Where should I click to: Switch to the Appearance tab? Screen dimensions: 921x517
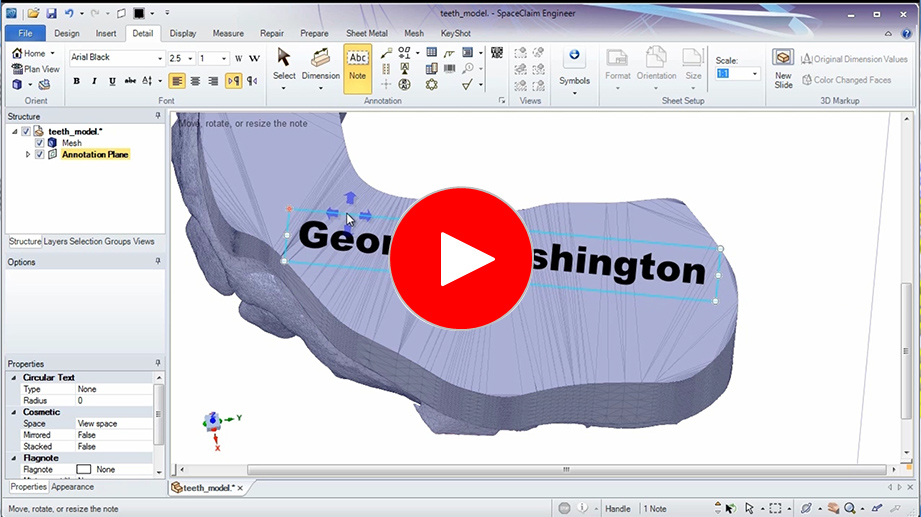pos(72,487)
